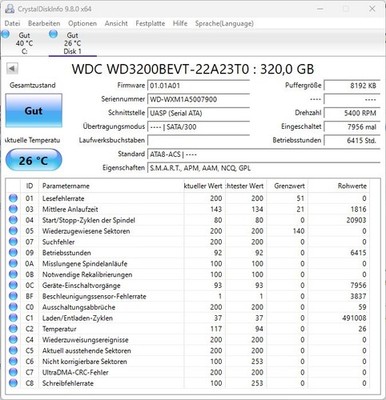This screenshot has width=386, height=400.
Task: Click the Standard field ATA8-ACS
Action: [263, 154]
